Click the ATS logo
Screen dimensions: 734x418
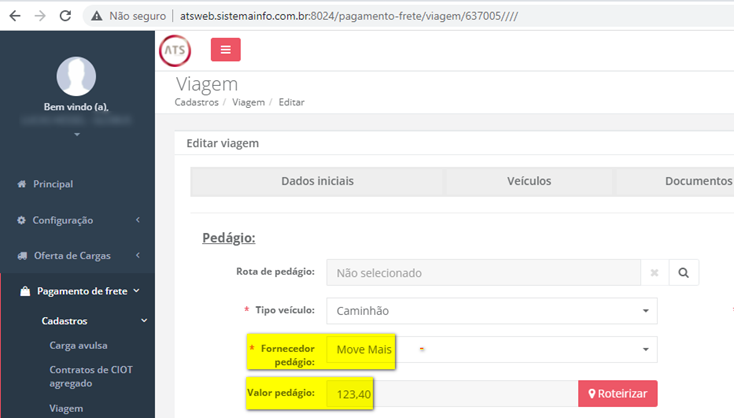point(175,51)
